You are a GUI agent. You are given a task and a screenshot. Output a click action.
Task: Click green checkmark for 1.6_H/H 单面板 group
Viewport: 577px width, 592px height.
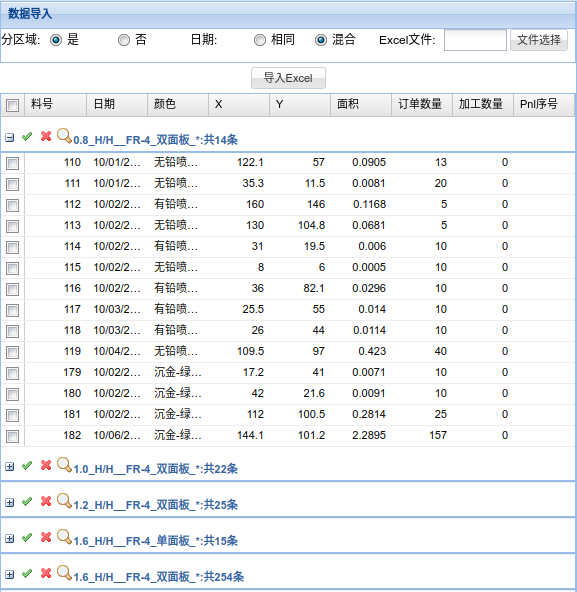27,538
